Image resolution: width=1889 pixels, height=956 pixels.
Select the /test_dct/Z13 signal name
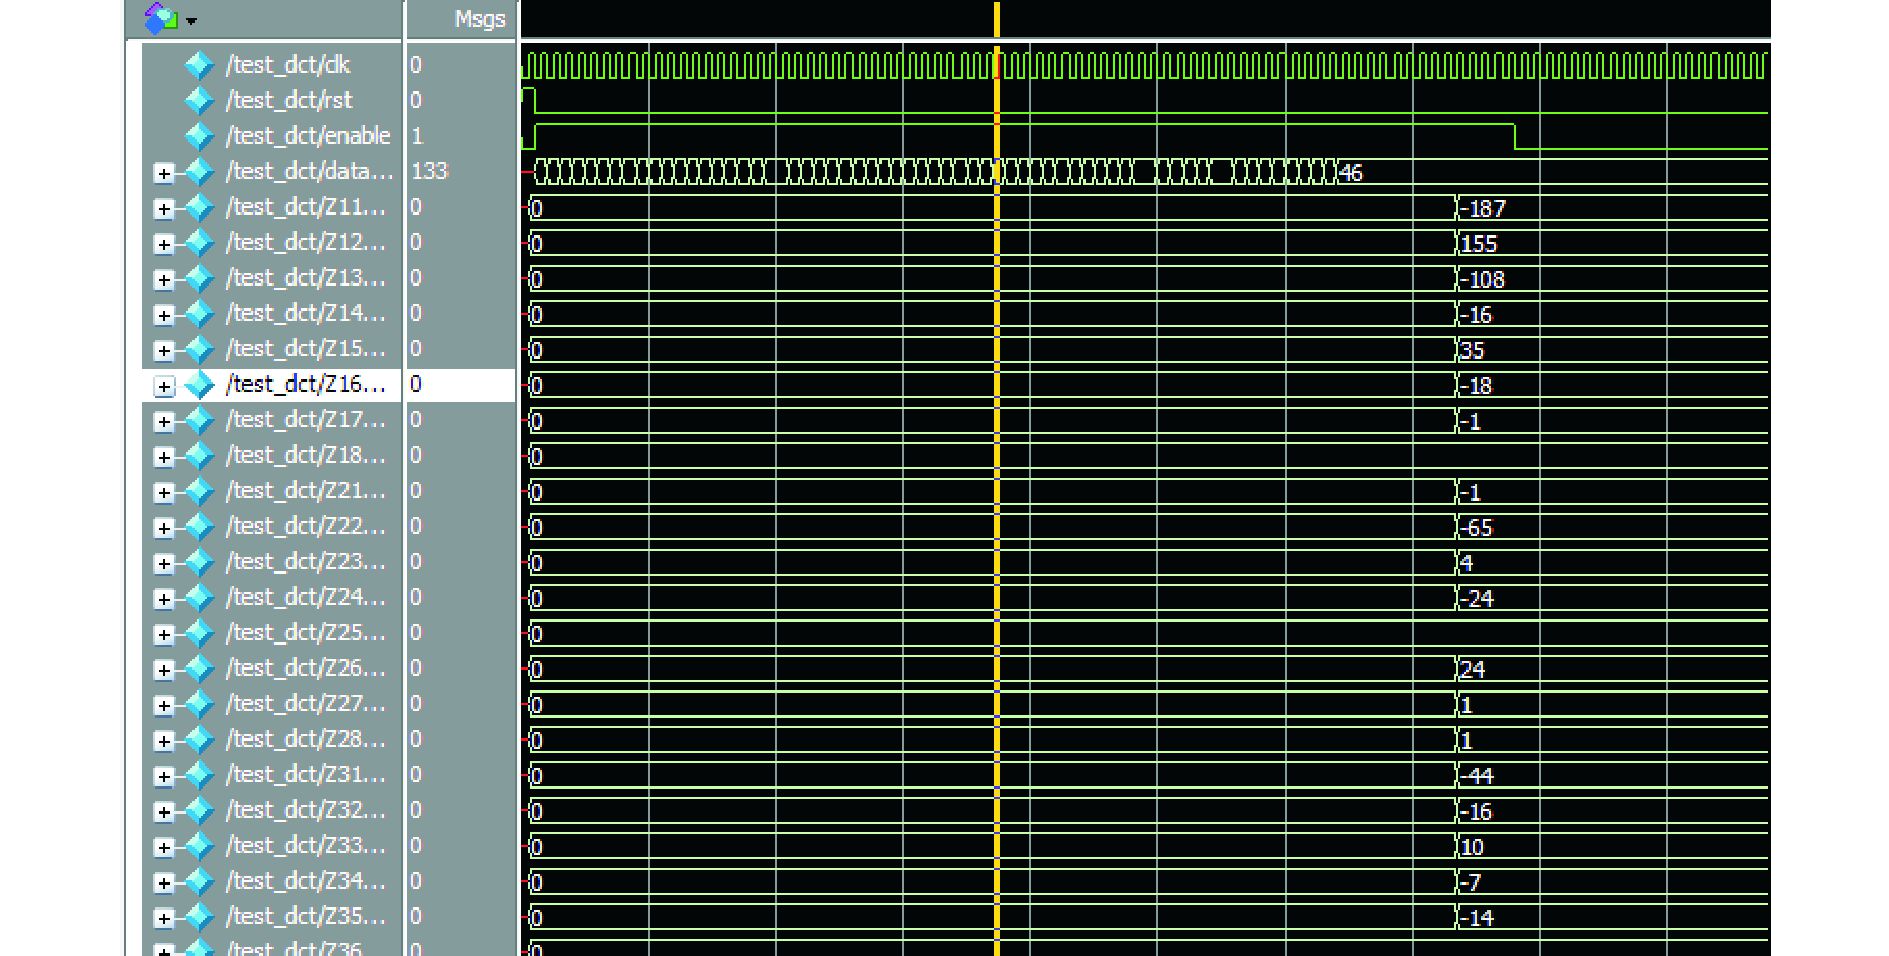coord(305,278)
